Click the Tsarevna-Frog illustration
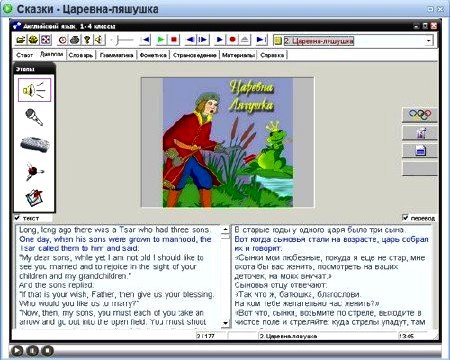The width and height of the screenshot is (450, 360). pos(228,142)
